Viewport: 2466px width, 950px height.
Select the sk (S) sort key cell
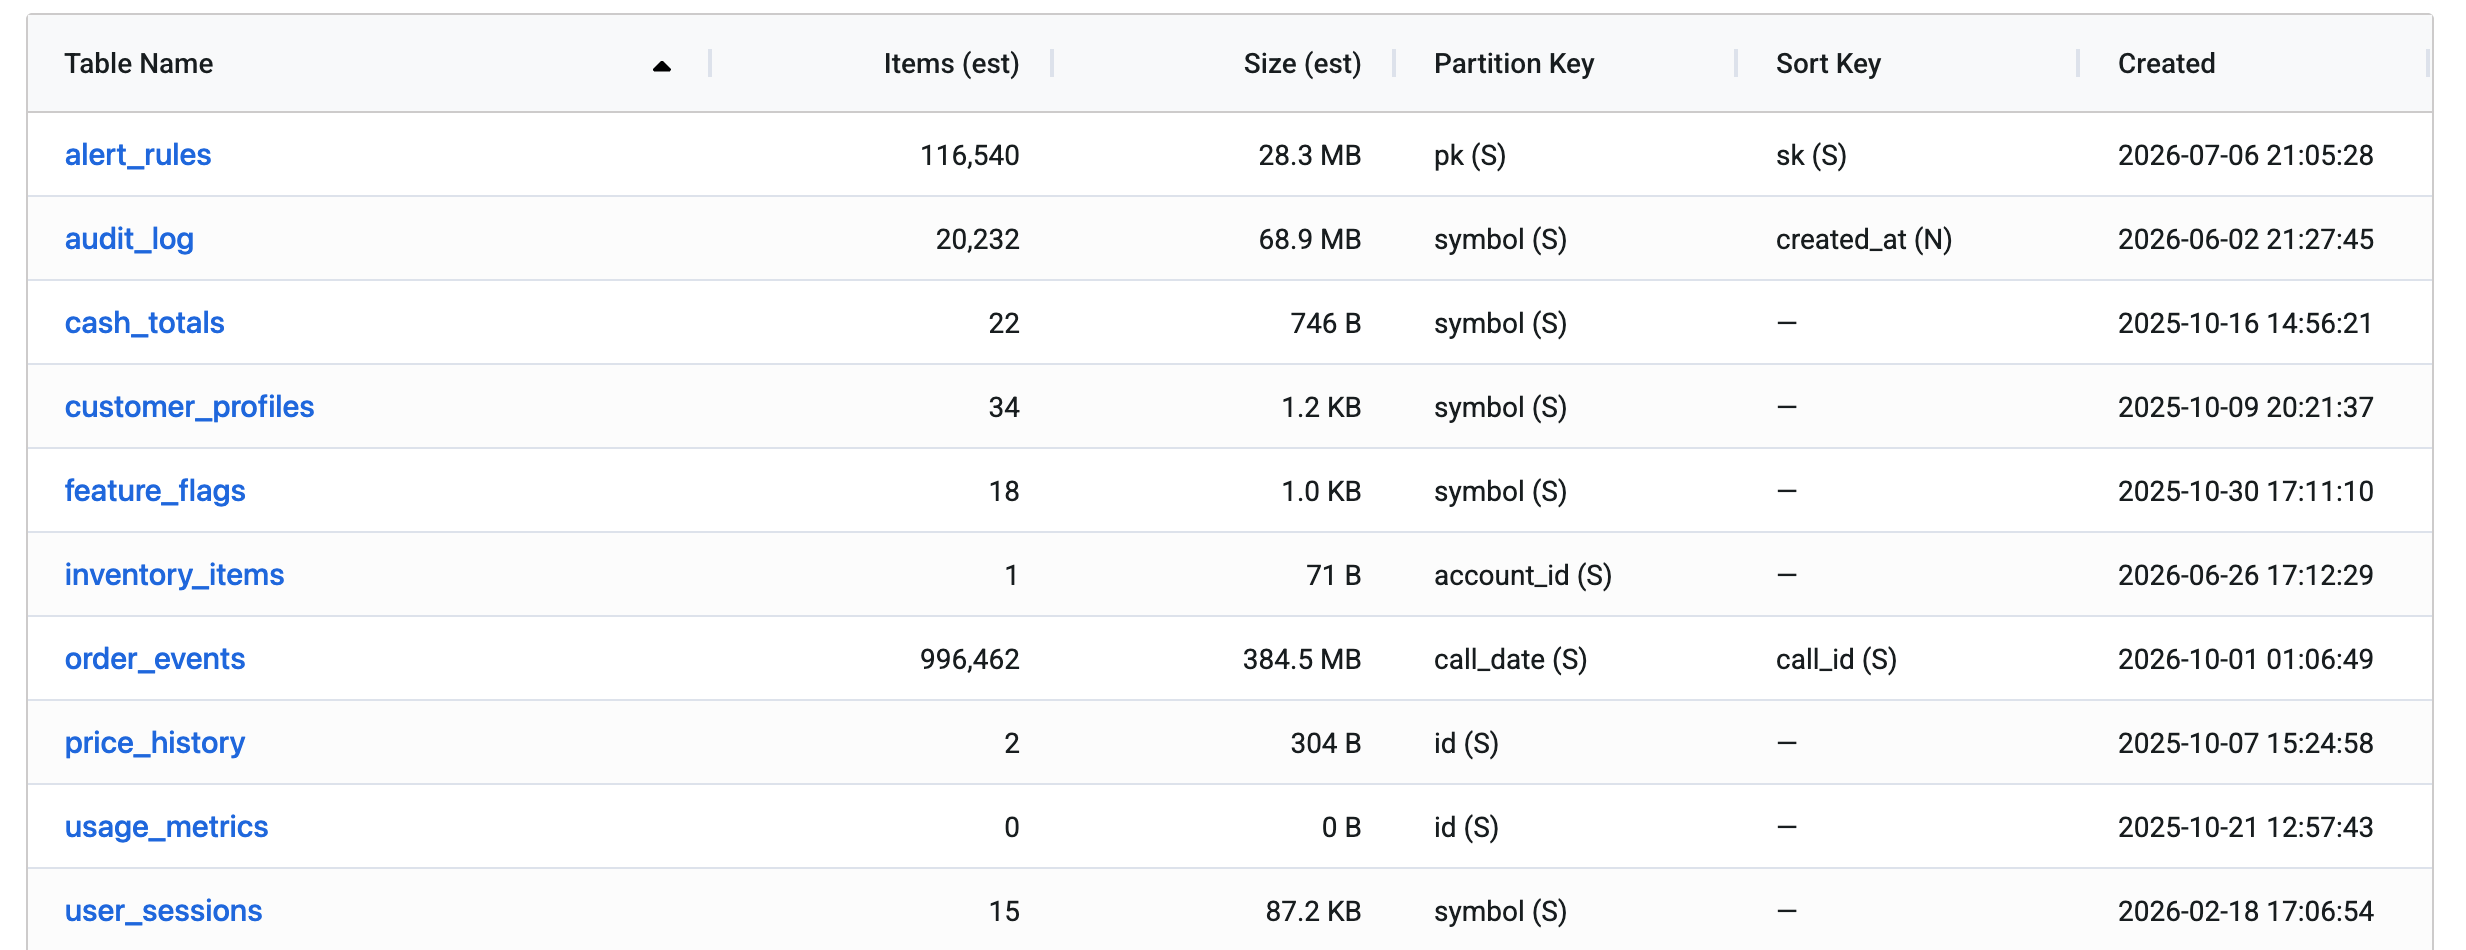coord(1811,155)
